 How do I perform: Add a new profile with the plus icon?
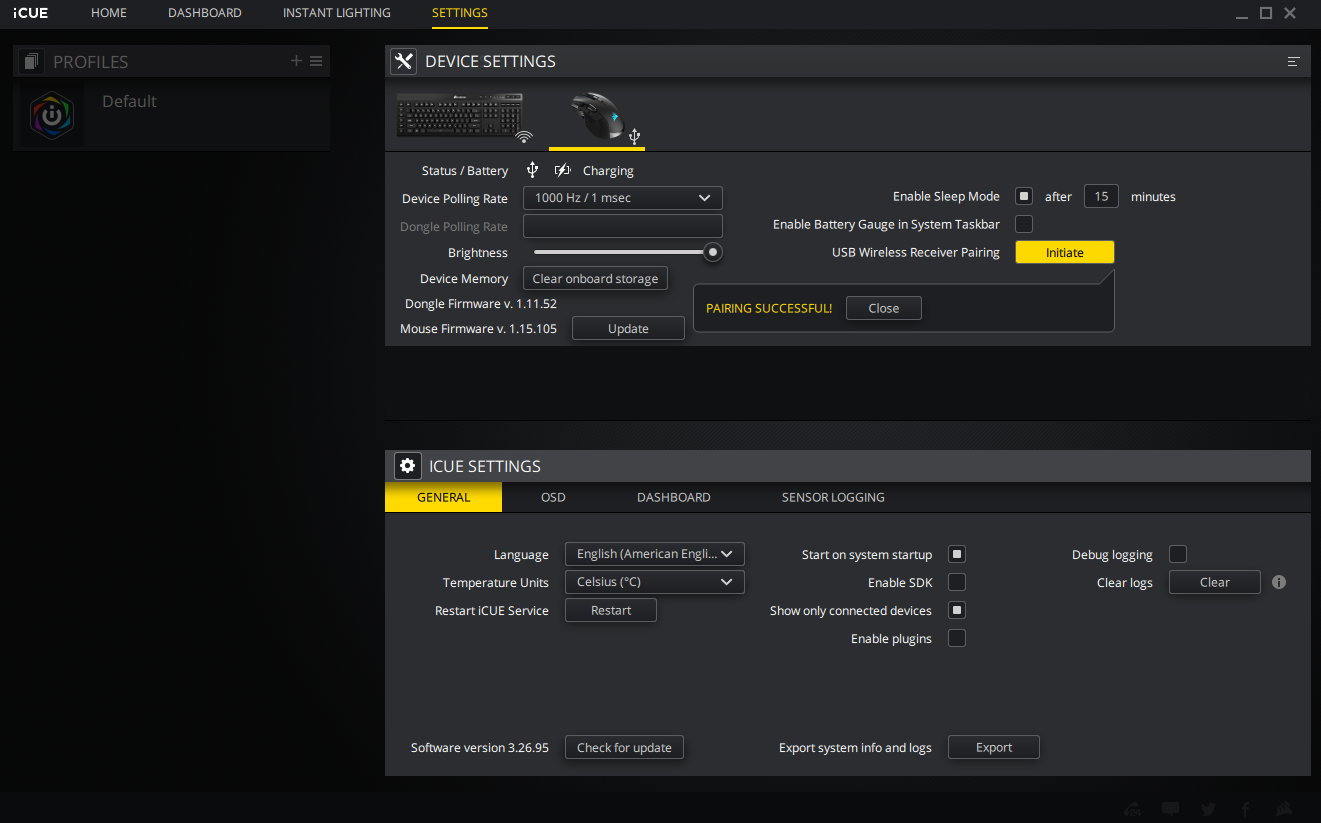click(296, 61)
